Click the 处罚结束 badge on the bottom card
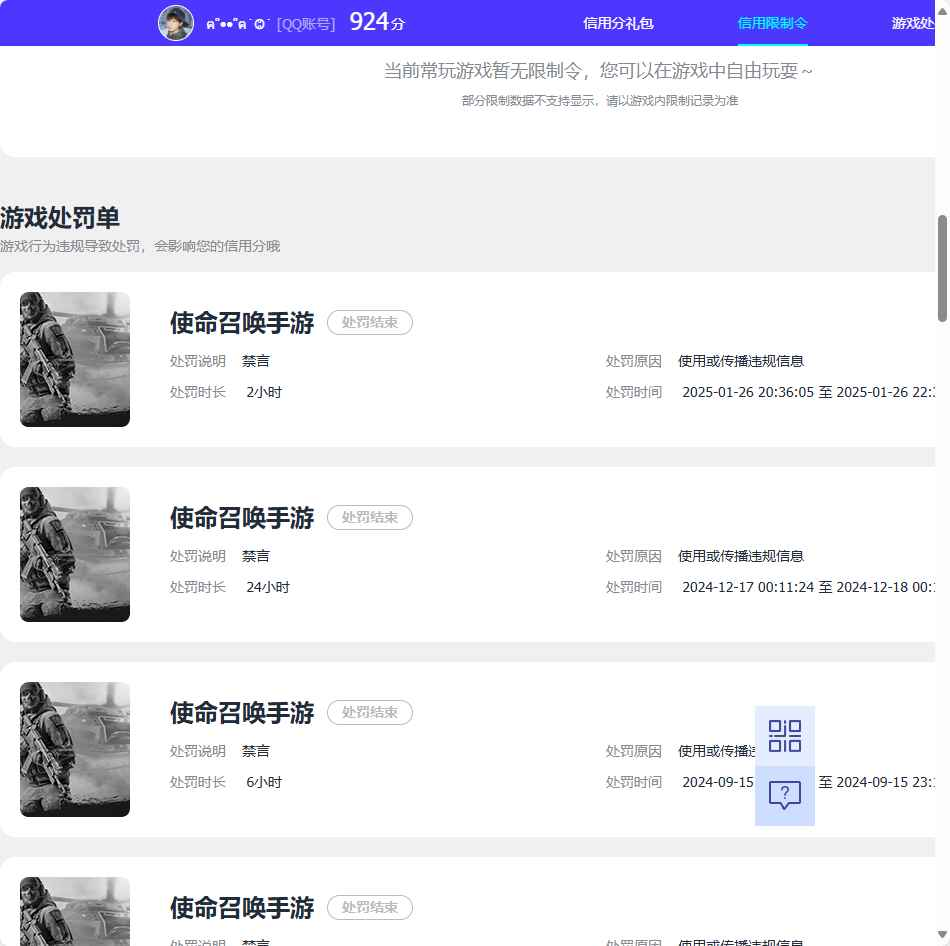This screenshot has height=946, width=950. click(370, 907)
